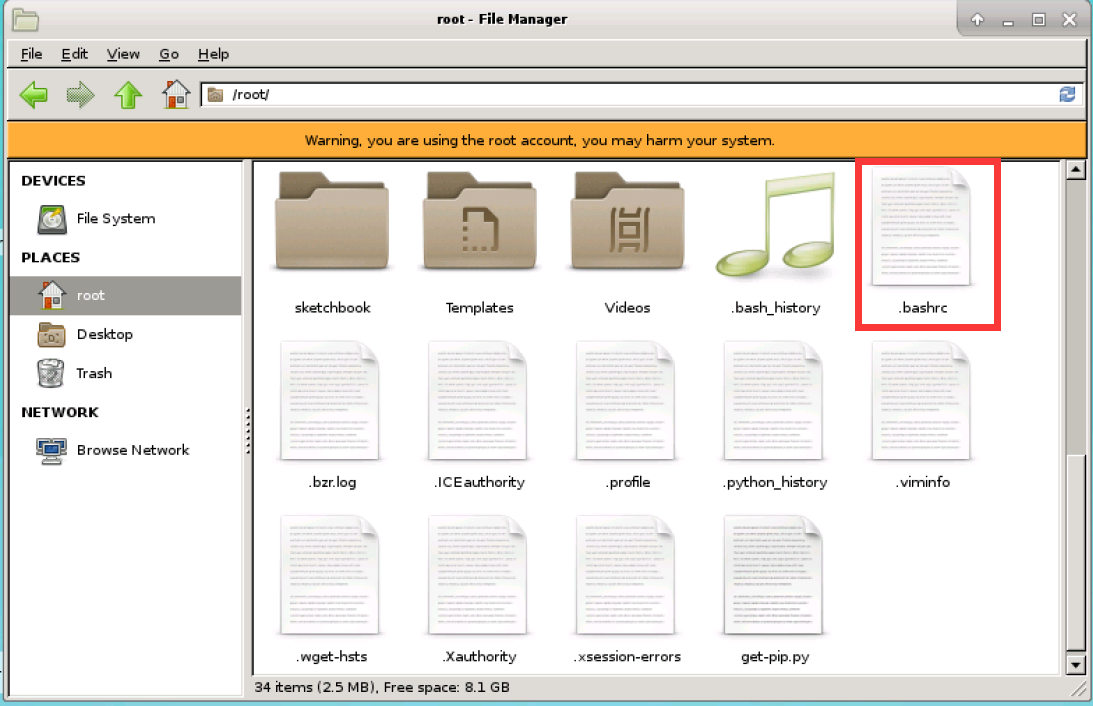Click the file list scrollbar up arrow
The image size is (1093, 706).
(x=1076, y=169)
